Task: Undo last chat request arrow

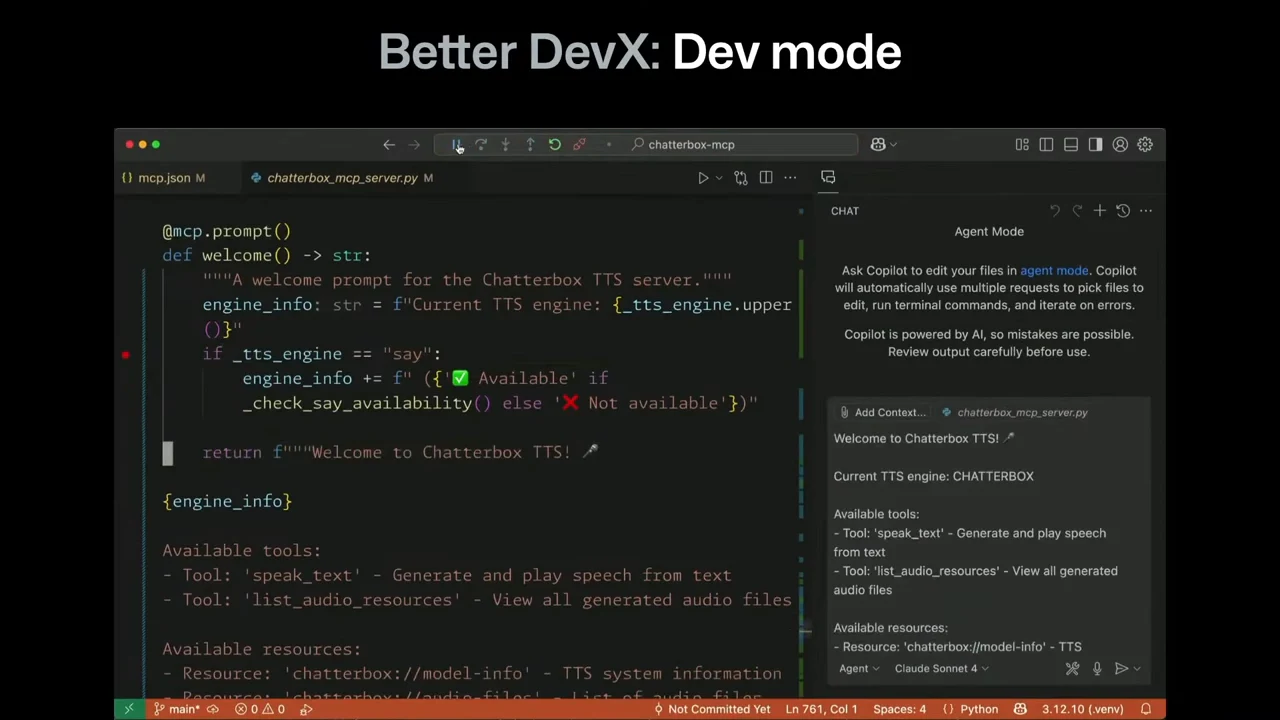Action: pos(1055,211)
